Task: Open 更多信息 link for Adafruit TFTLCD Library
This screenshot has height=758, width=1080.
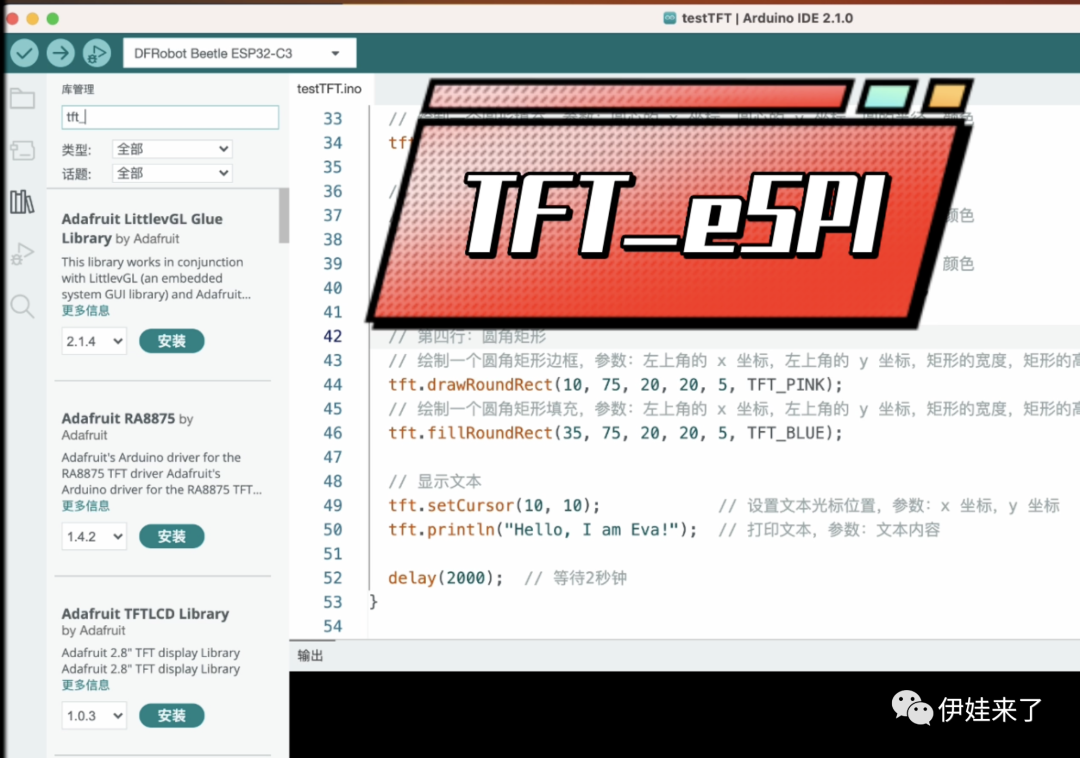Action: click(x=86, y=685)
